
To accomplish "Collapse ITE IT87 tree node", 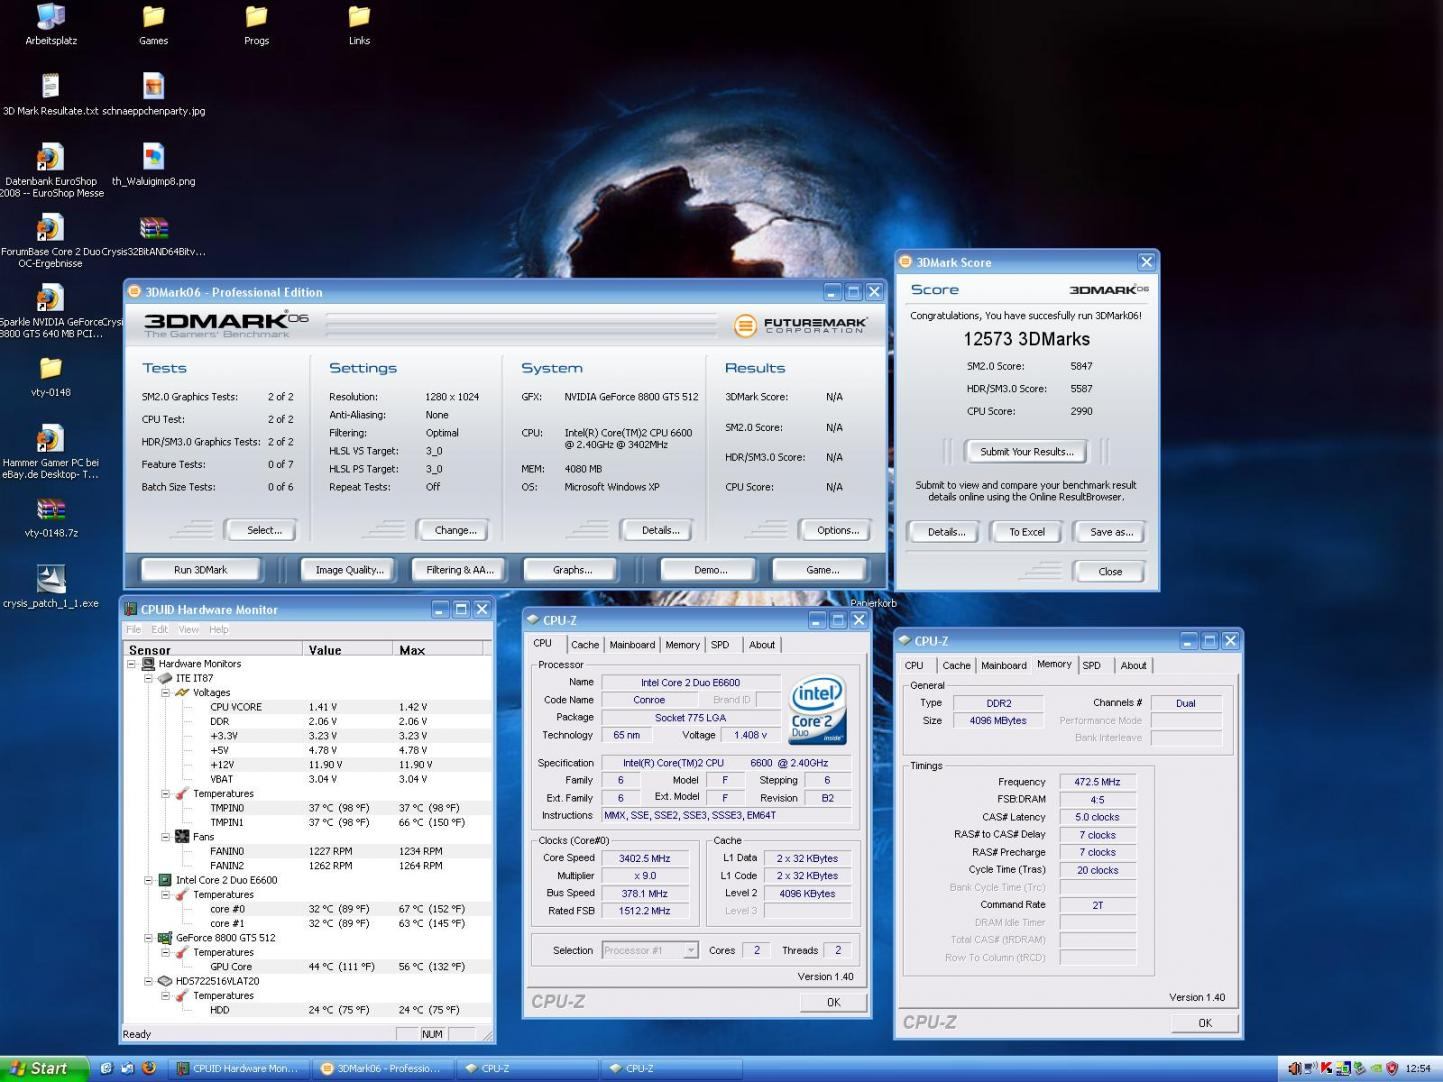I will [x=149, y=678].
